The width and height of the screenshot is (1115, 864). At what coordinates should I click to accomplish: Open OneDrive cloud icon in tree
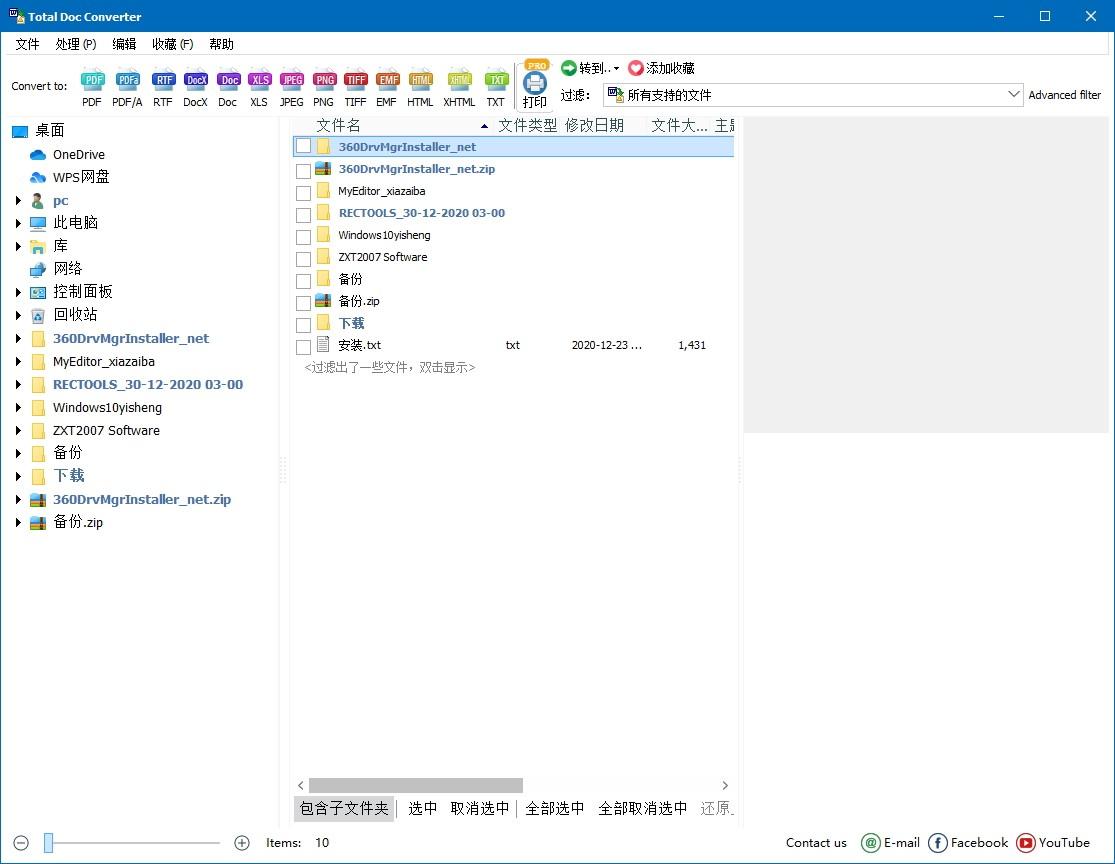38,154
